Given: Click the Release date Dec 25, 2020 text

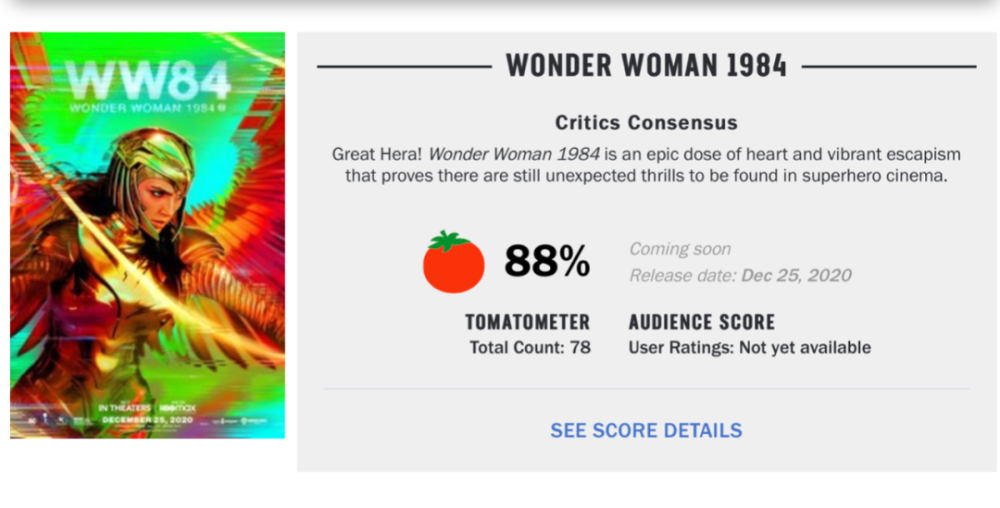Looking at the screenshot, I should tap(740, 275).
